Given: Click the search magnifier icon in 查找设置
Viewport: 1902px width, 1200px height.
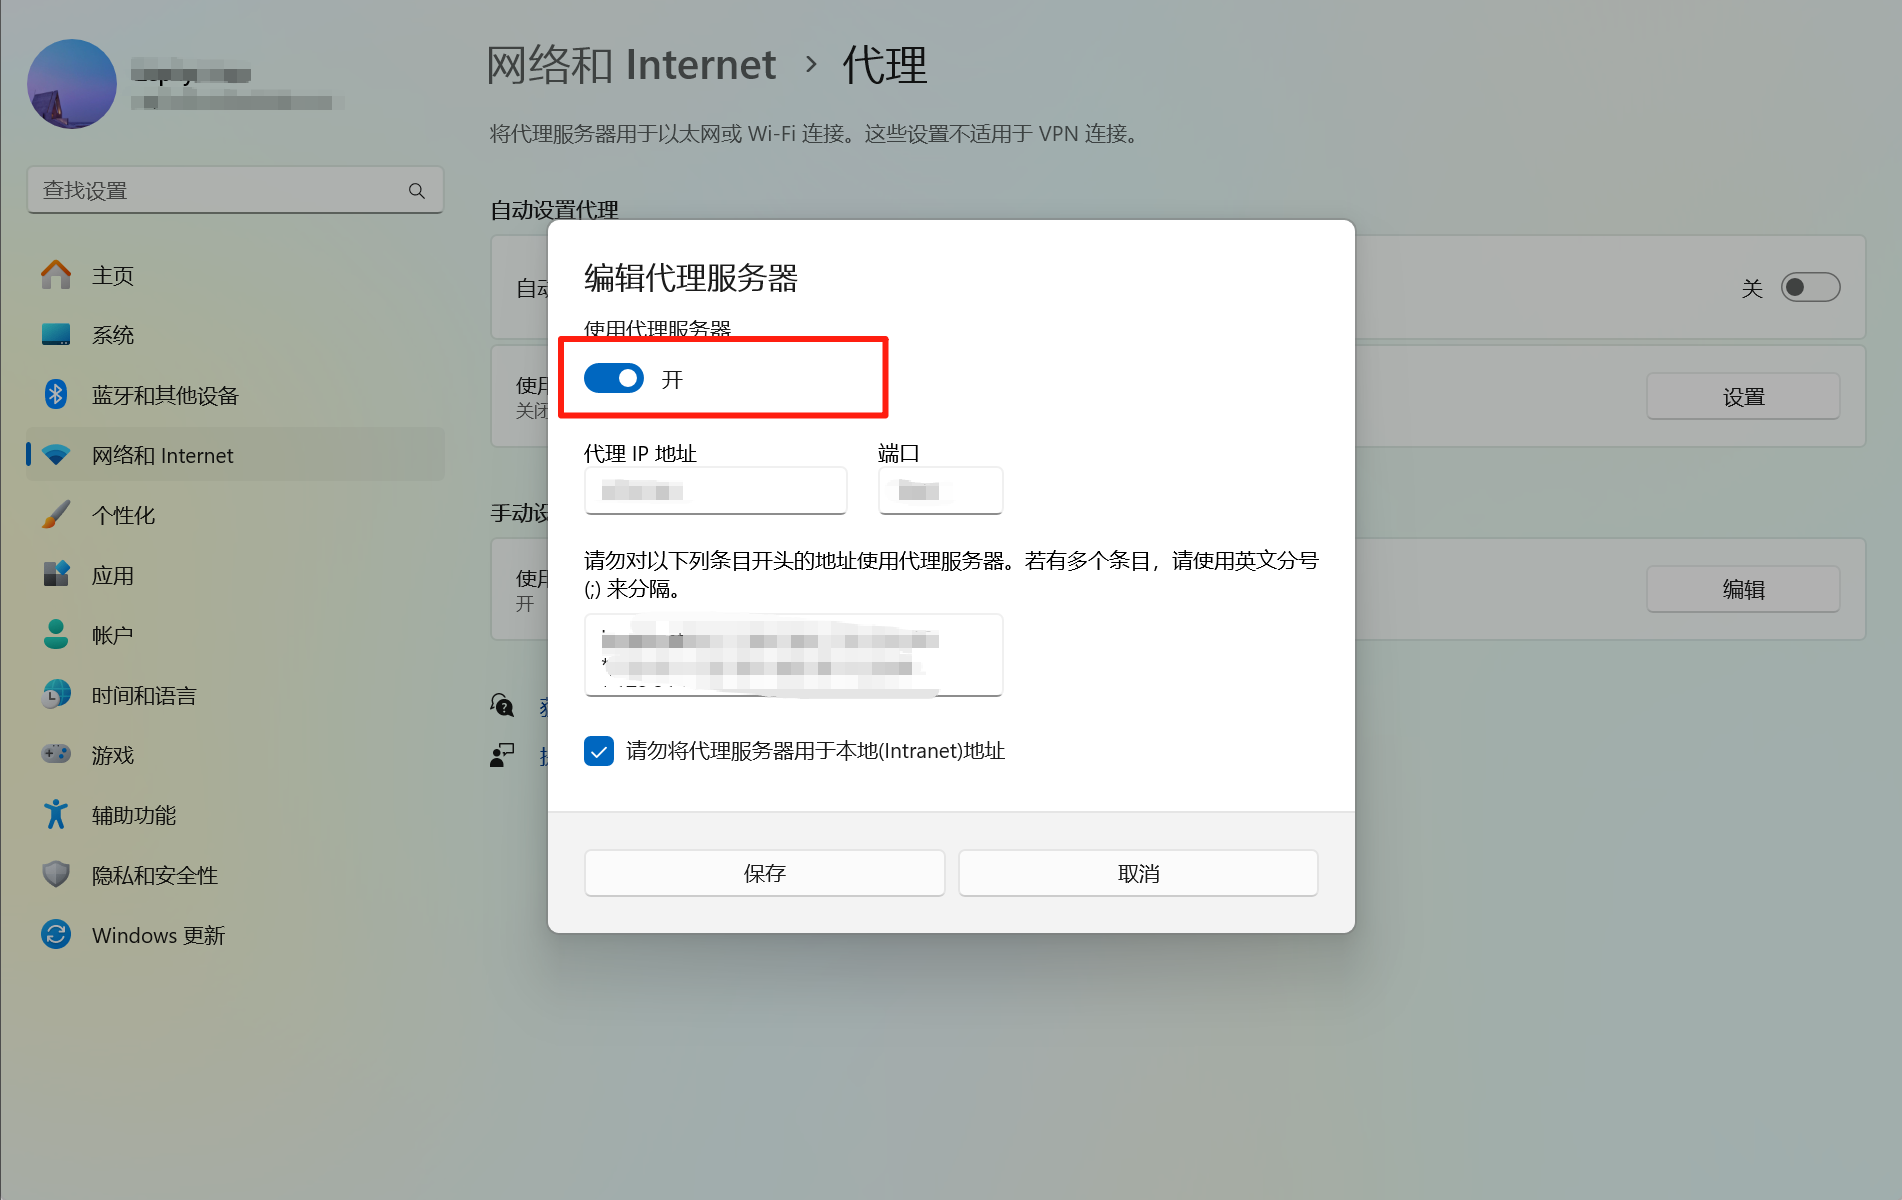Looking at the screenshot, I should click(417, 190).
